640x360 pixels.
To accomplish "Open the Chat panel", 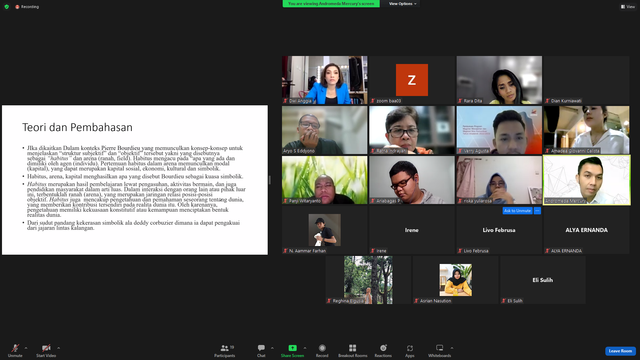I will pyautogui.click(x=261, y=350).
